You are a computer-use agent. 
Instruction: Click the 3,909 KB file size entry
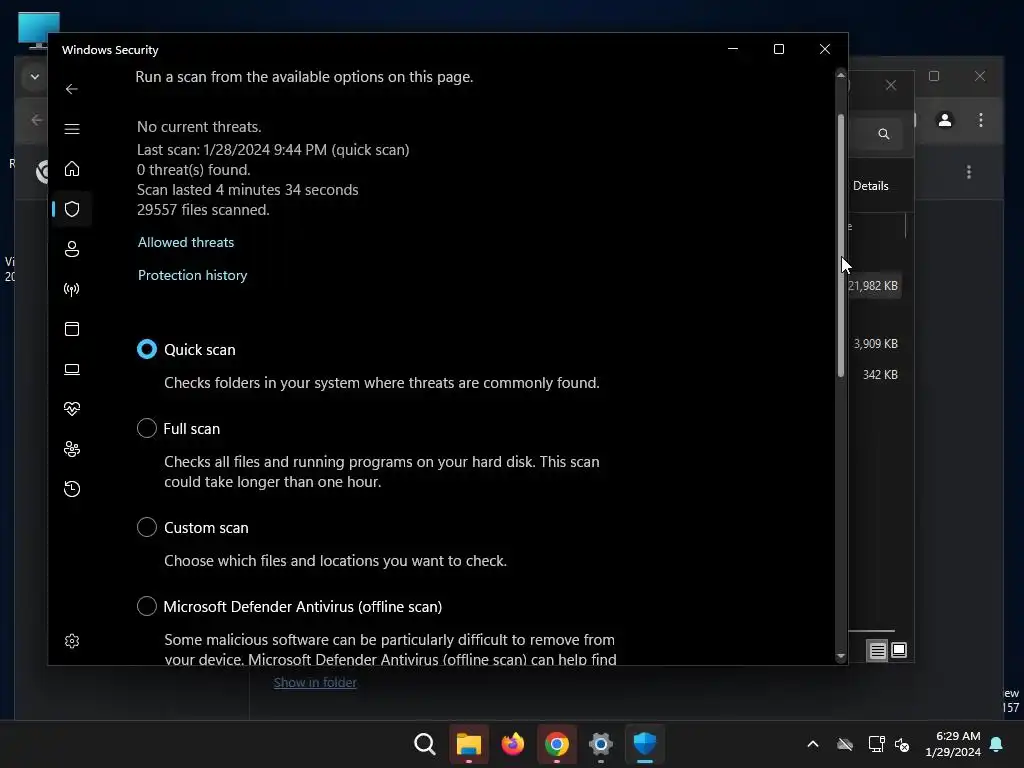coord(876,344)
